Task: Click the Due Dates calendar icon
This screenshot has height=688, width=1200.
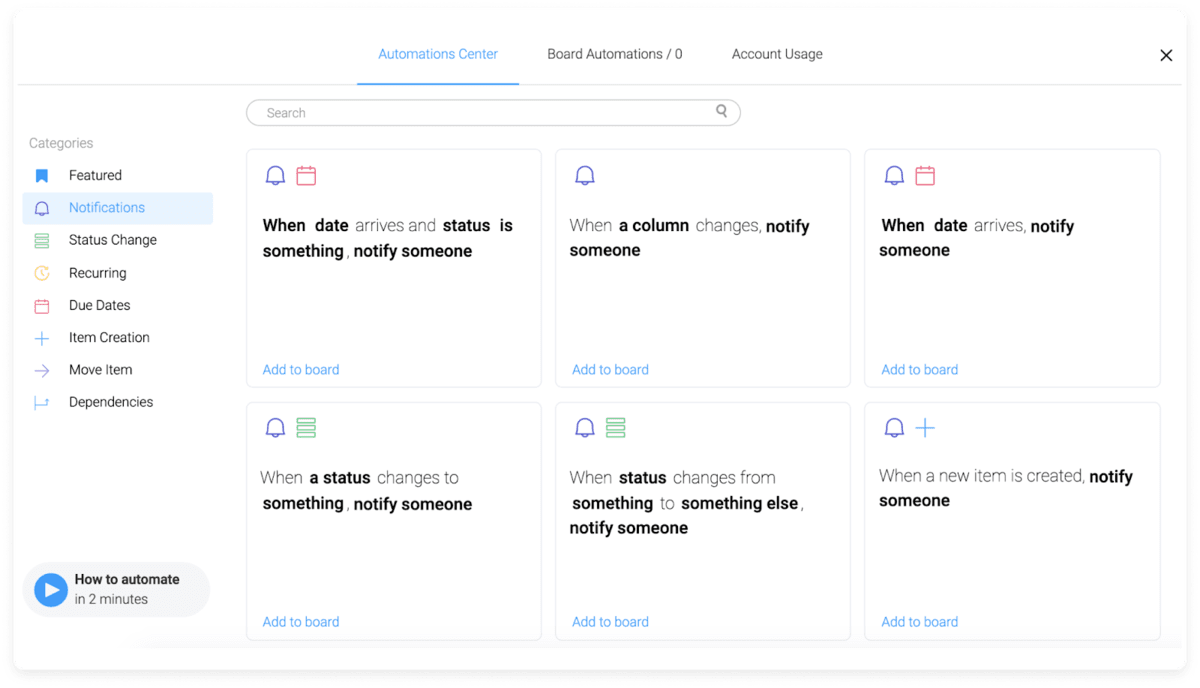Action: [x=42, y=306]
